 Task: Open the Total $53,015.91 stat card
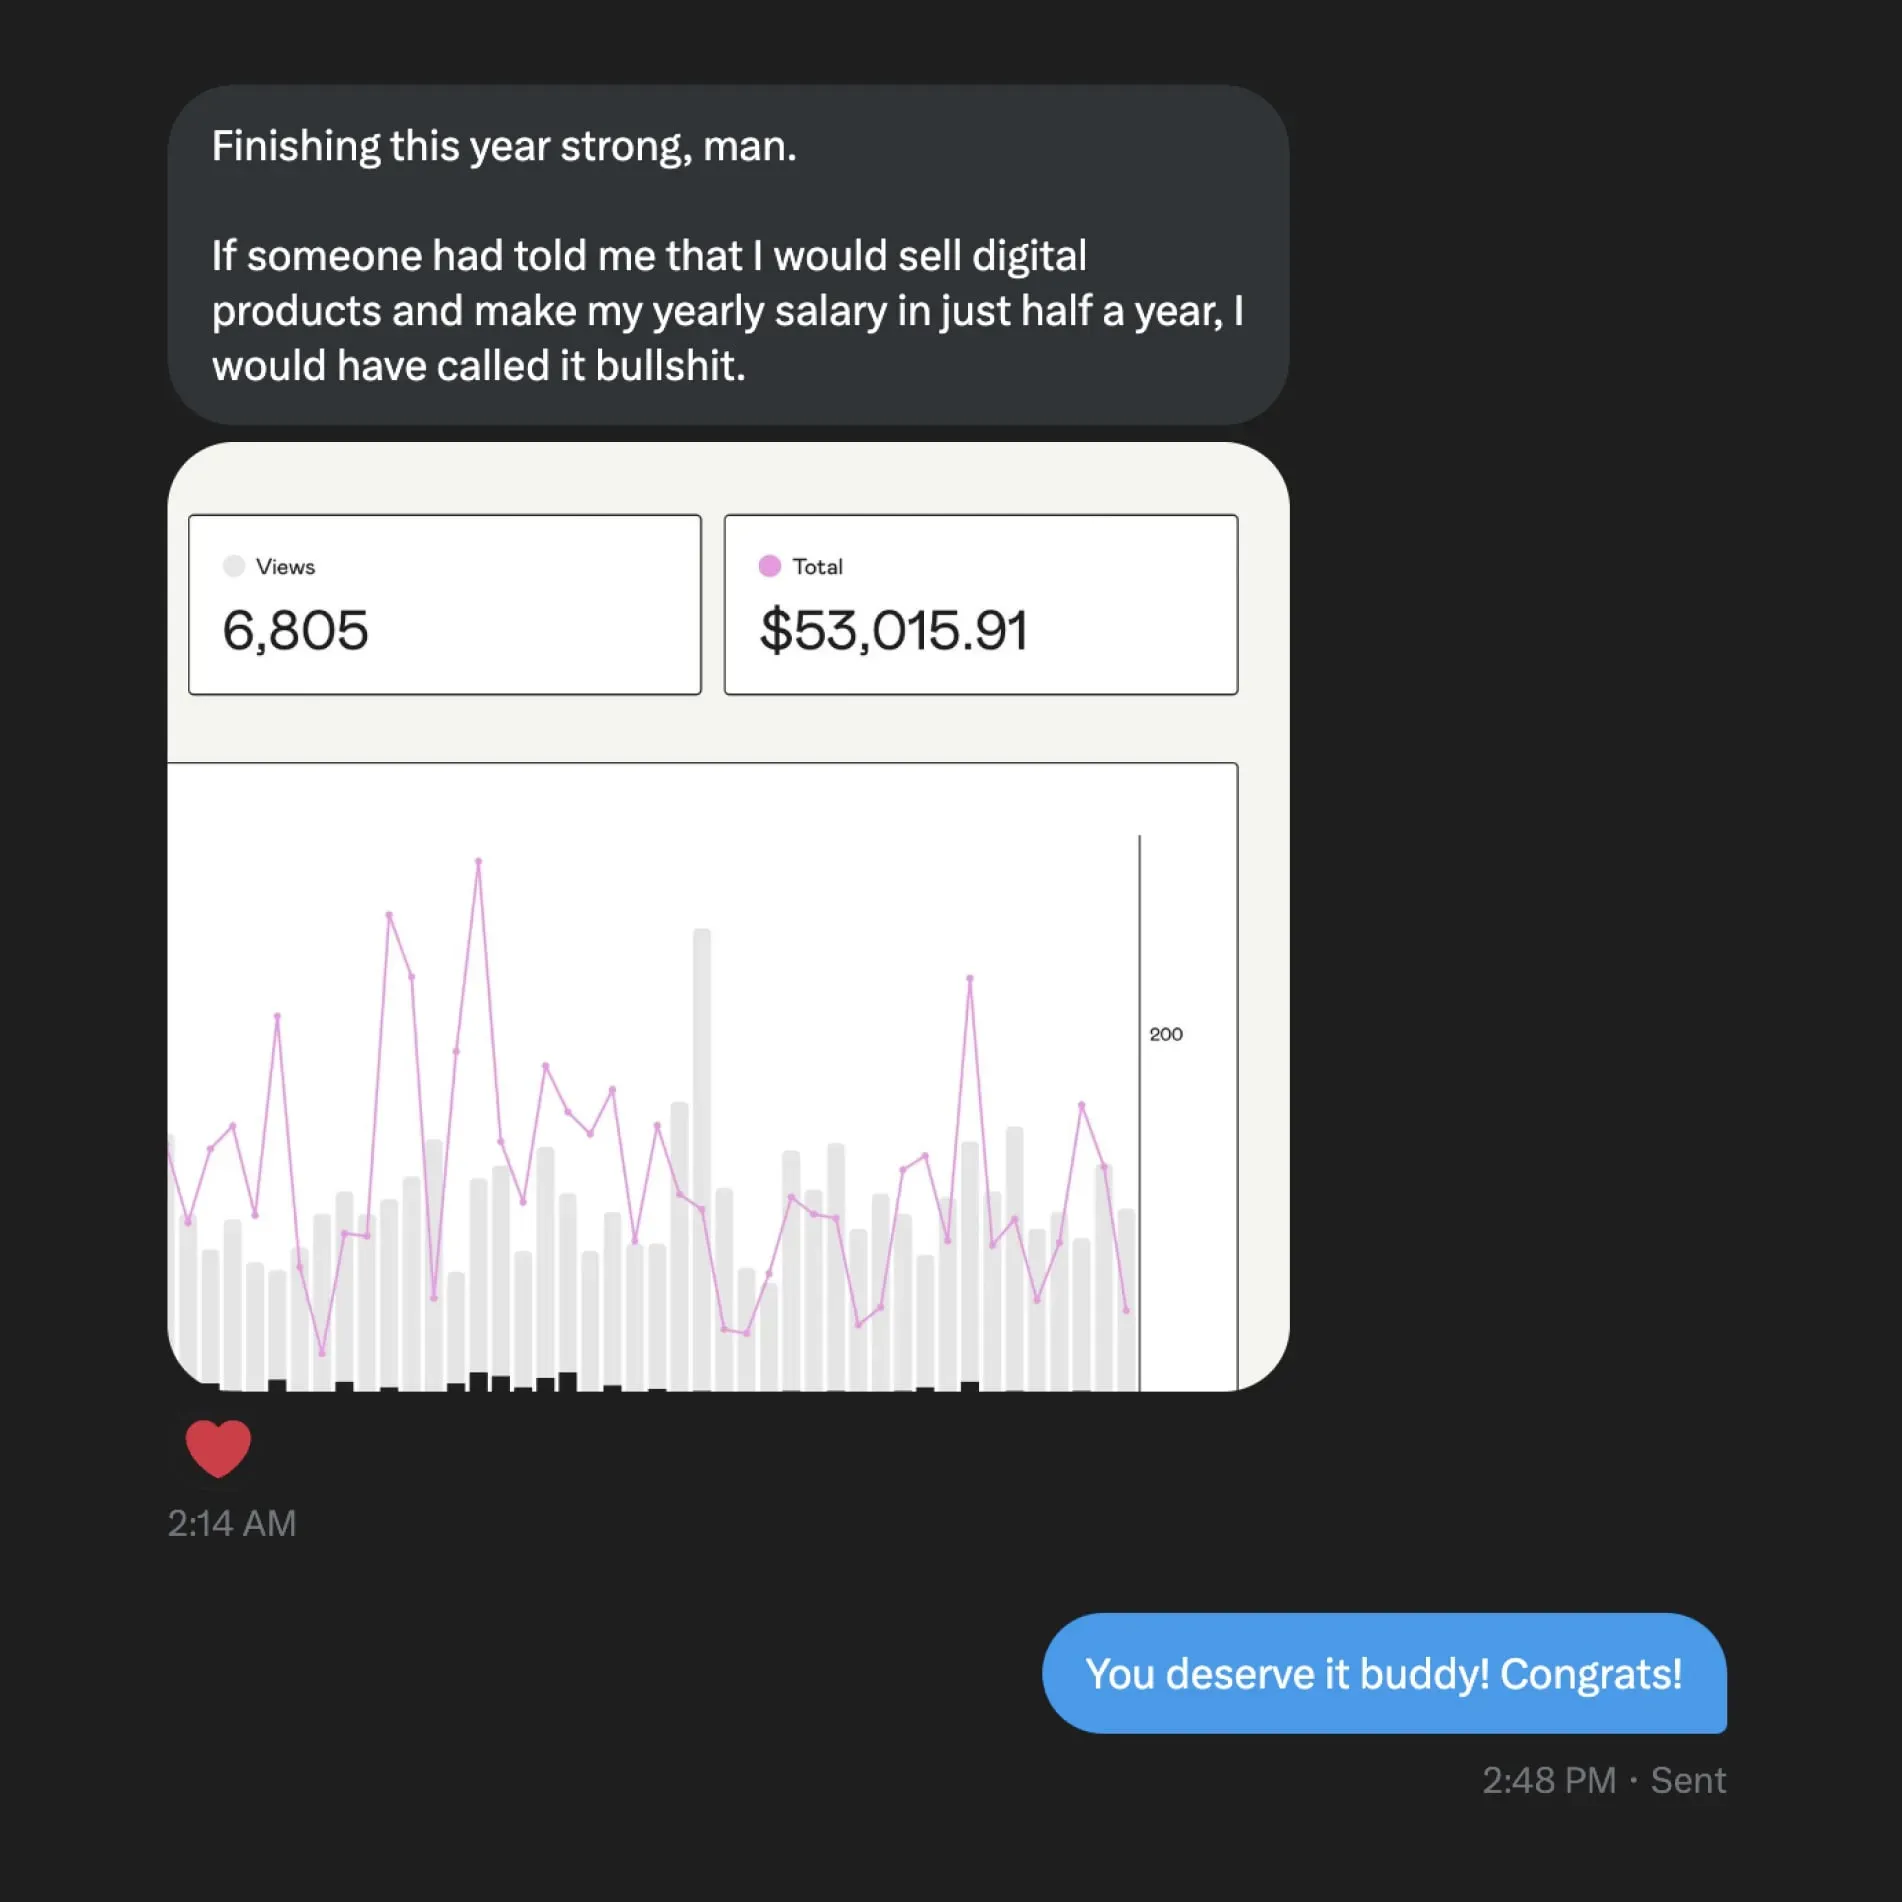pos(981,605)
